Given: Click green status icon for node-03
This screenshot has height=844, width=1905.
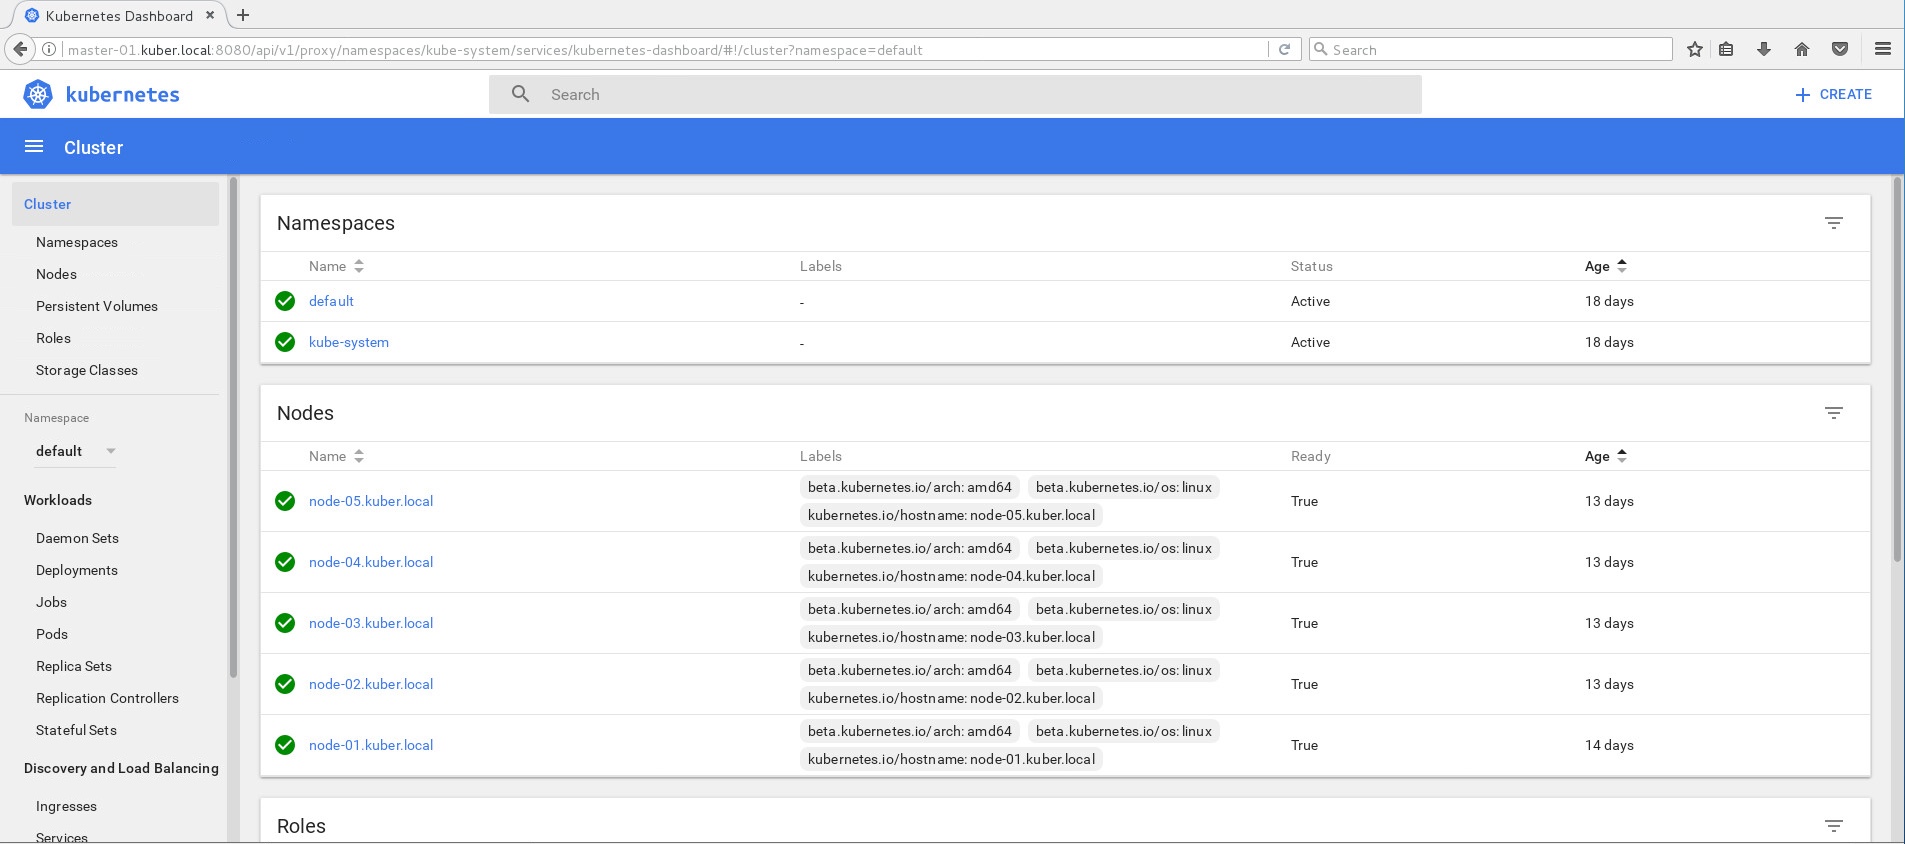Looking at the screenshot, I should coord(285,623).
